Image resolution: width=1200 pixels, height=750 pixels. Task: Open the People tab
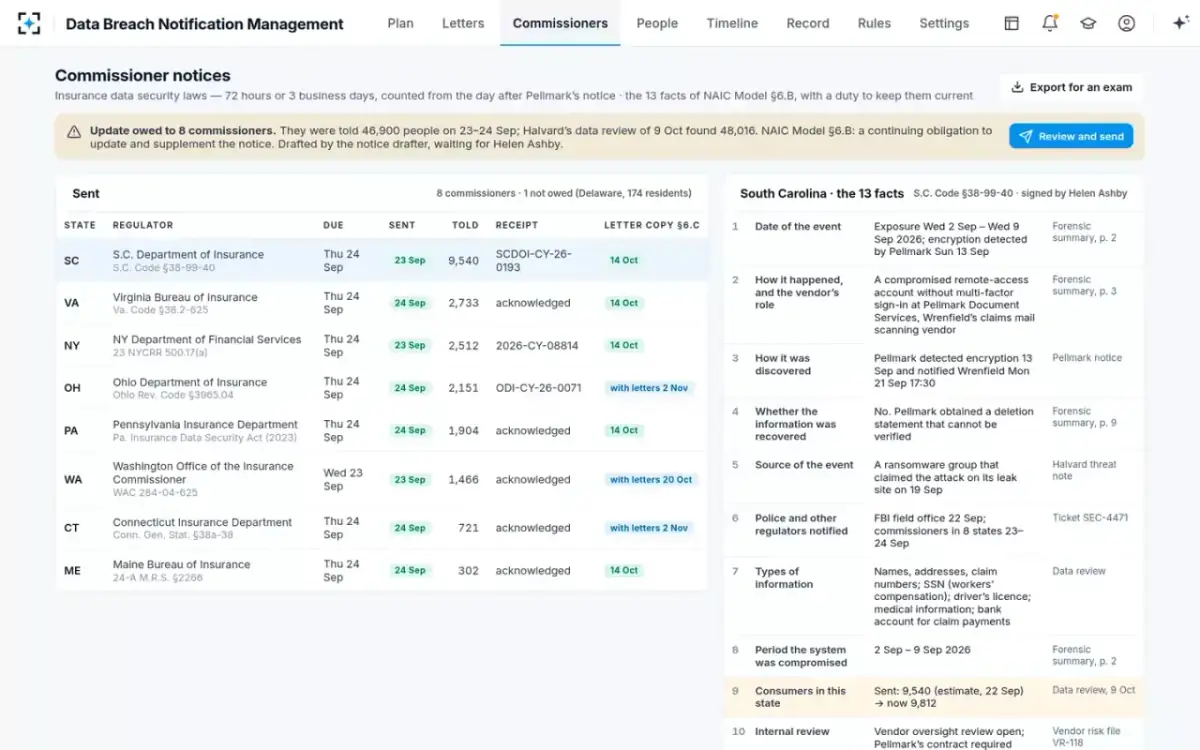click(657, 23)
